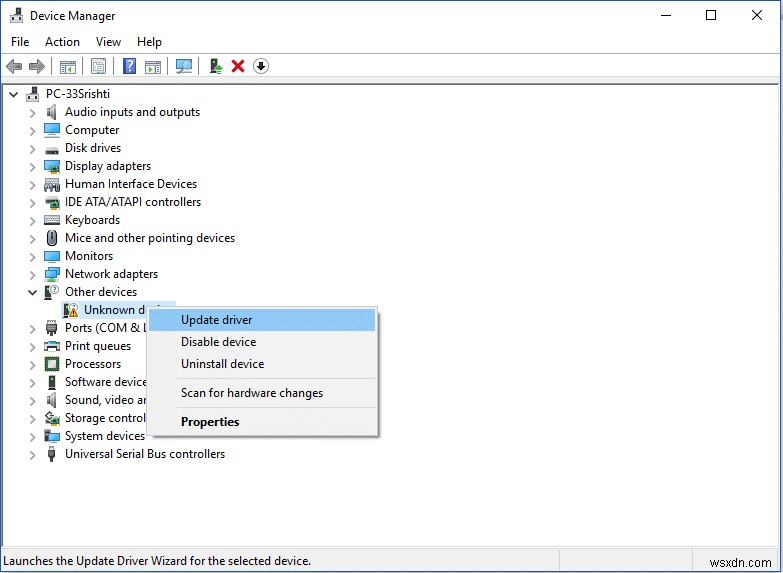This screenshot has height=573, width=783.
Task: Click the Forward arrow toolbar icon
Action: tap(37, 66)
